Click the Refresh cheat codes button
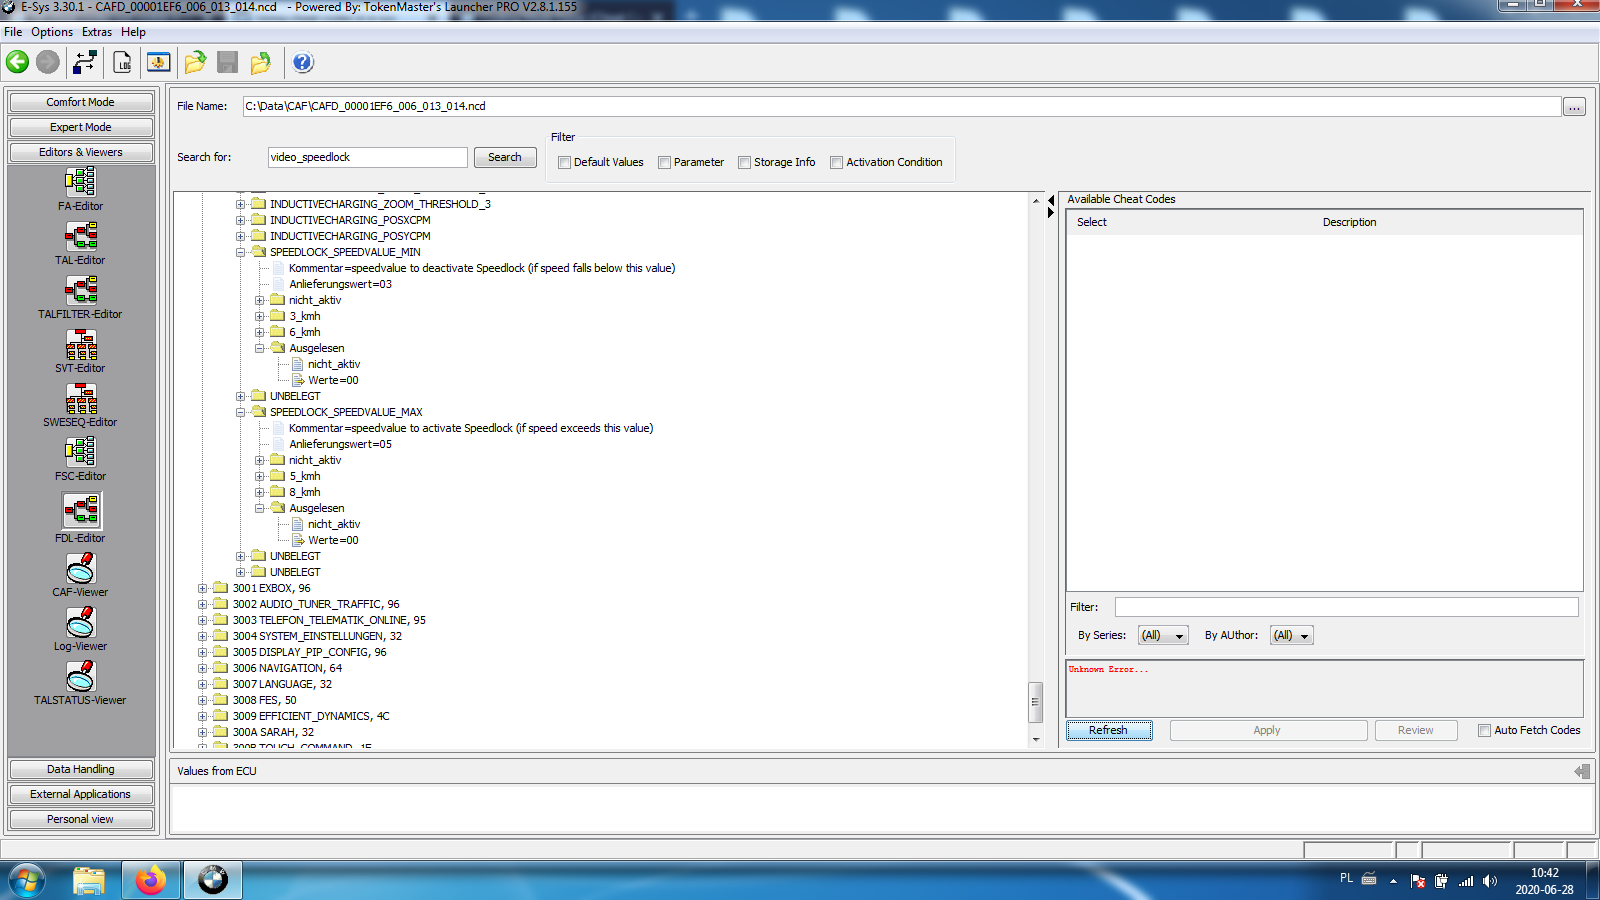The width and height of the screenshot is (1600, 900). coord(1109,730)
